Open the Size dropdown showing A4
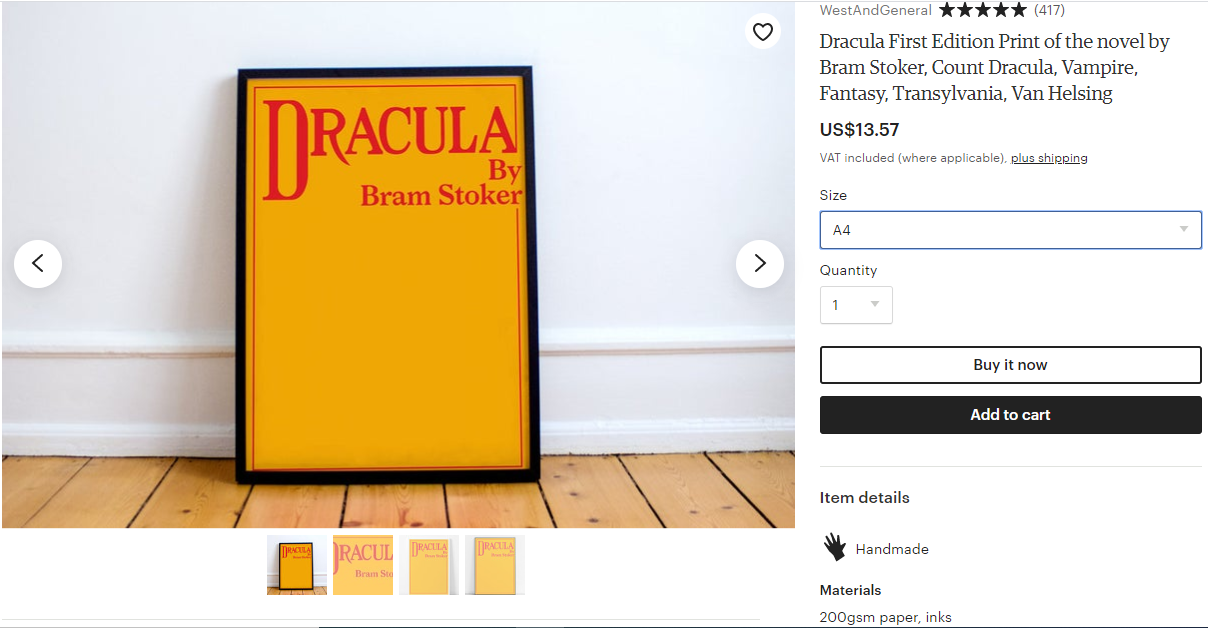The image size is (1208, 628). click(x=1011, y=230)
